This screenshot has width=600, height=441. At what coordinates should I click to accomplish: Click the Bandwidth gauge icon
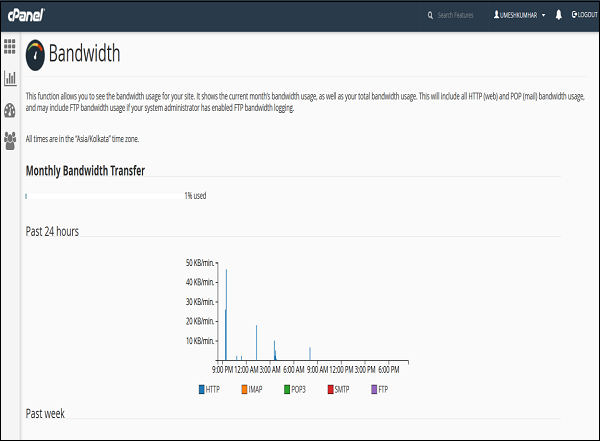(35, 52)
